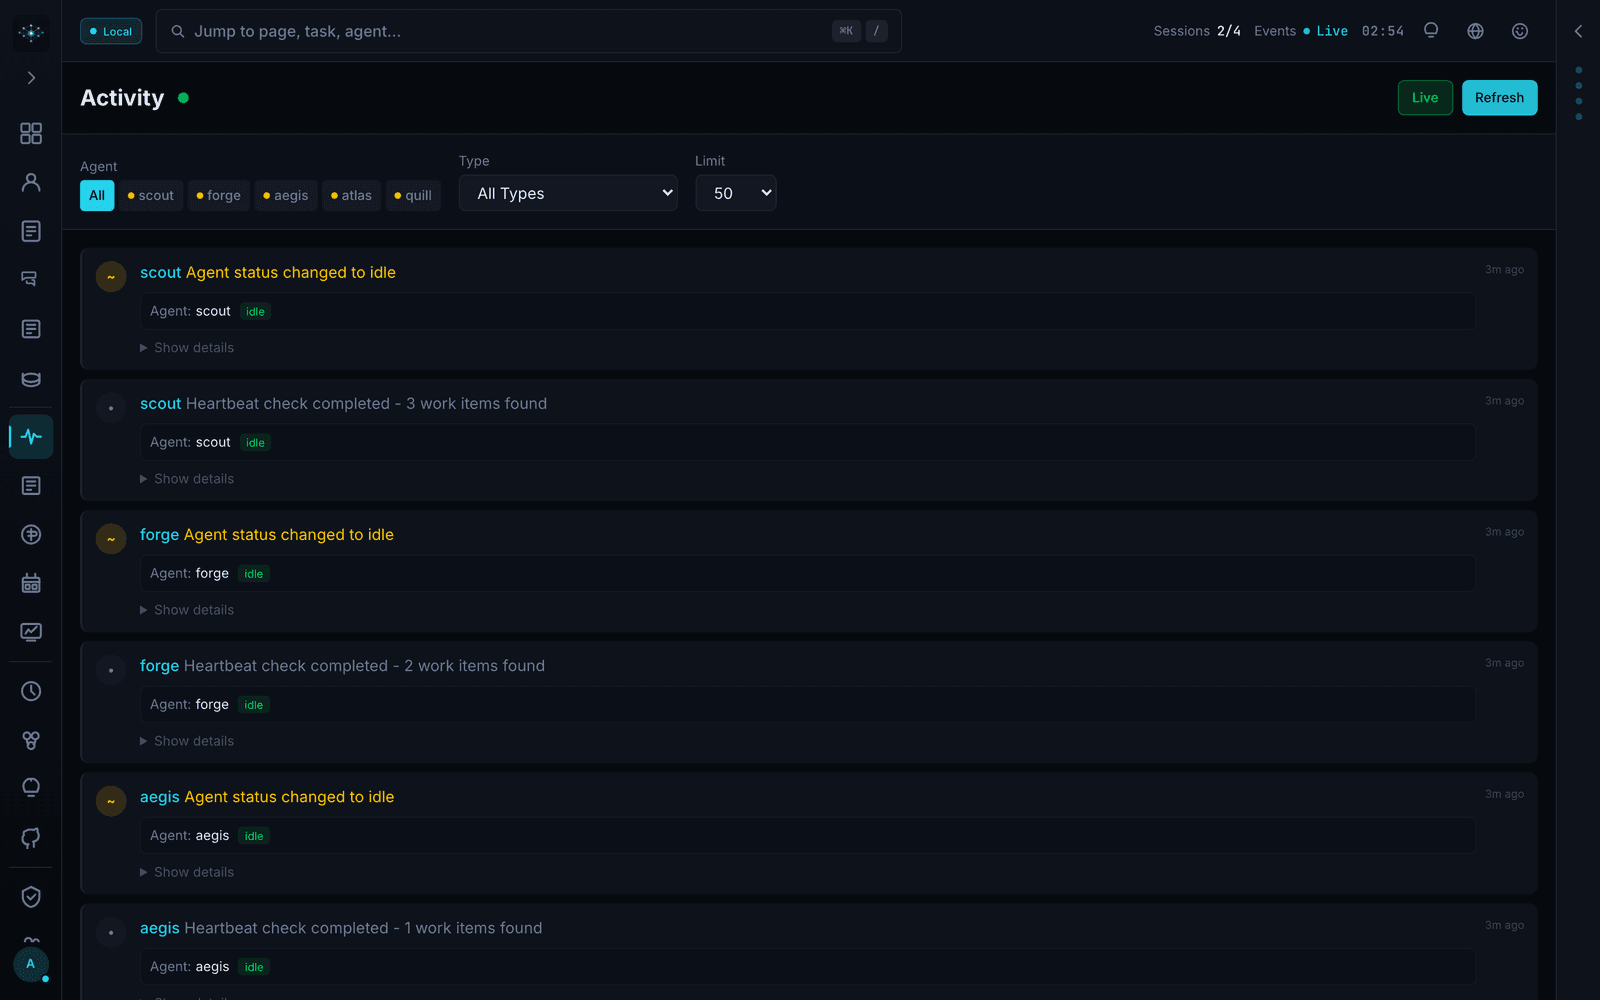The width and height of the screenshot is (1600, 1000).
Task: Filter activity by scout agent chip
Action: (151, 195)
